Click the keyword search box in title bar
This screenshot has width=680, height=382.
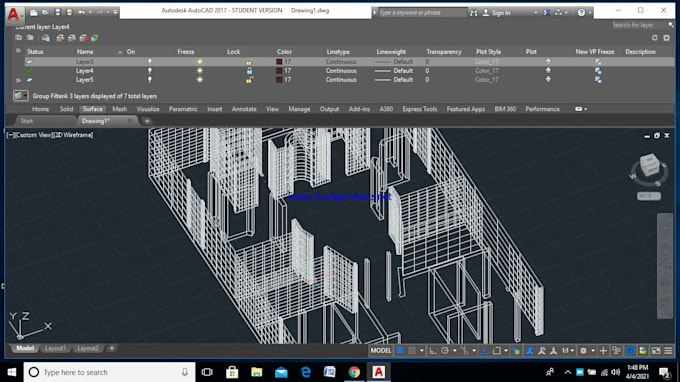click(422, 13)
